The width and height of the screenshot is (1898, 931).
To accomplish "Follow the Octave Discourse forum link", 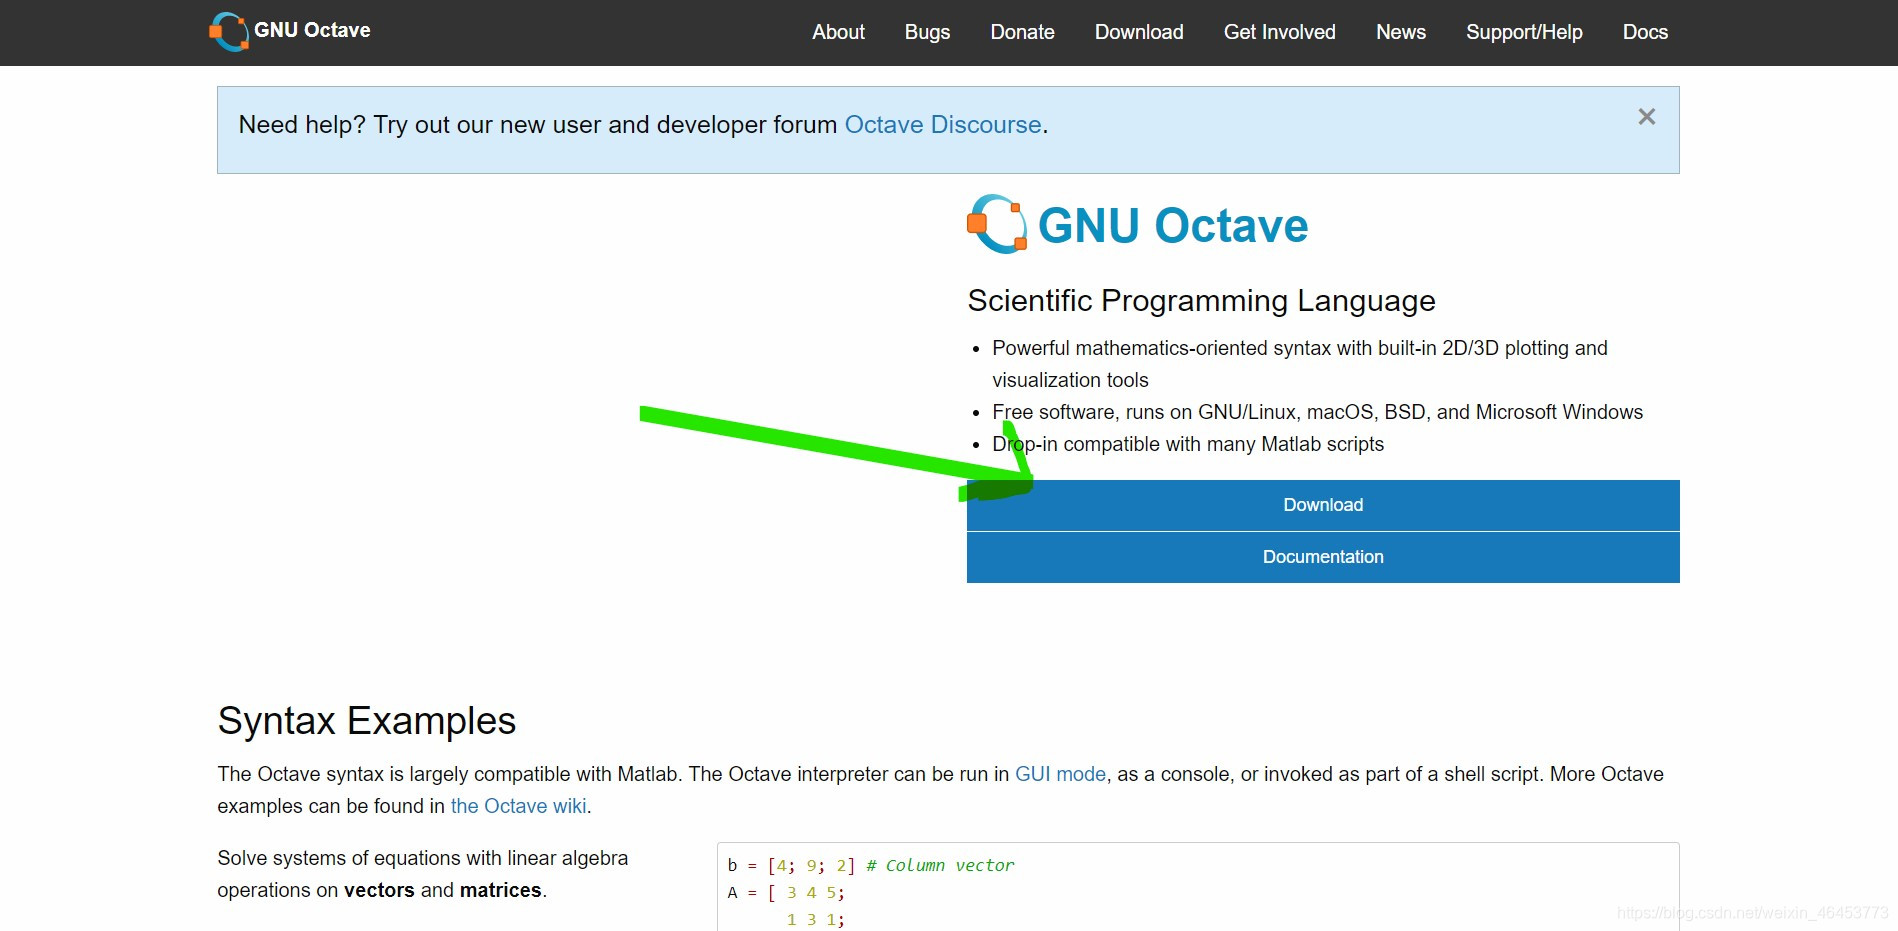I will 943,125.
